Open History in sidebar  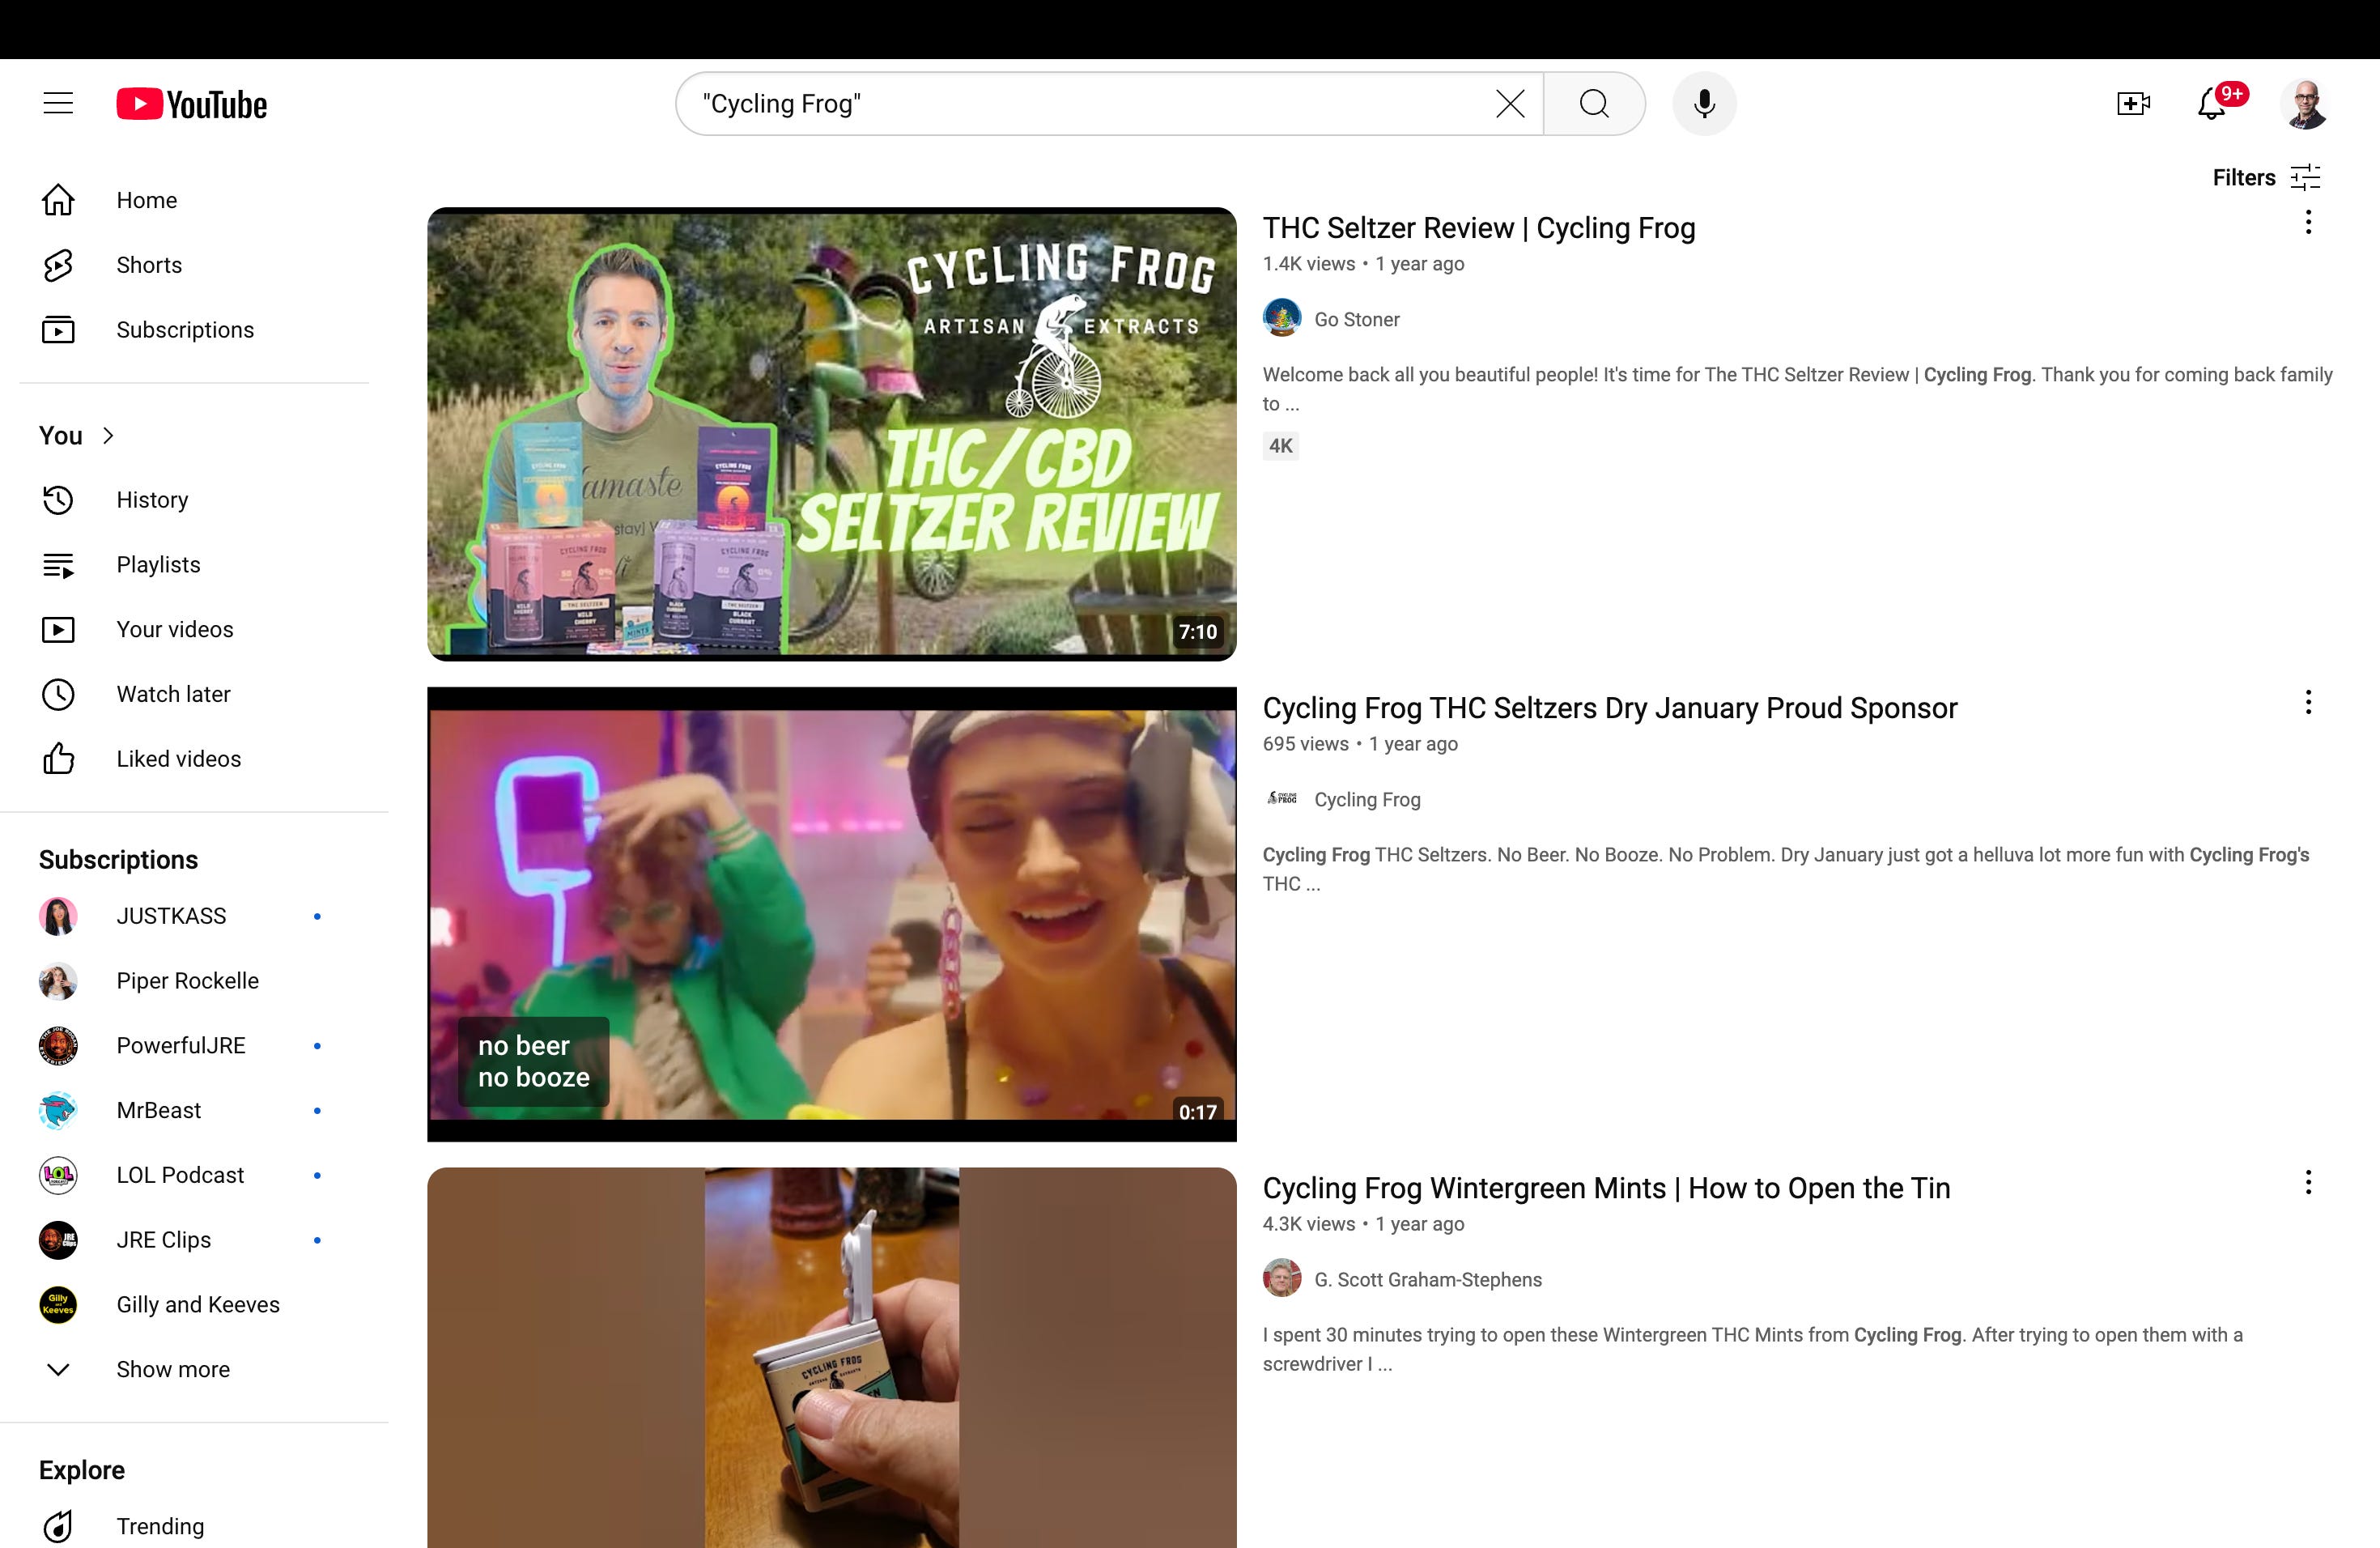[x=151, y=499]
